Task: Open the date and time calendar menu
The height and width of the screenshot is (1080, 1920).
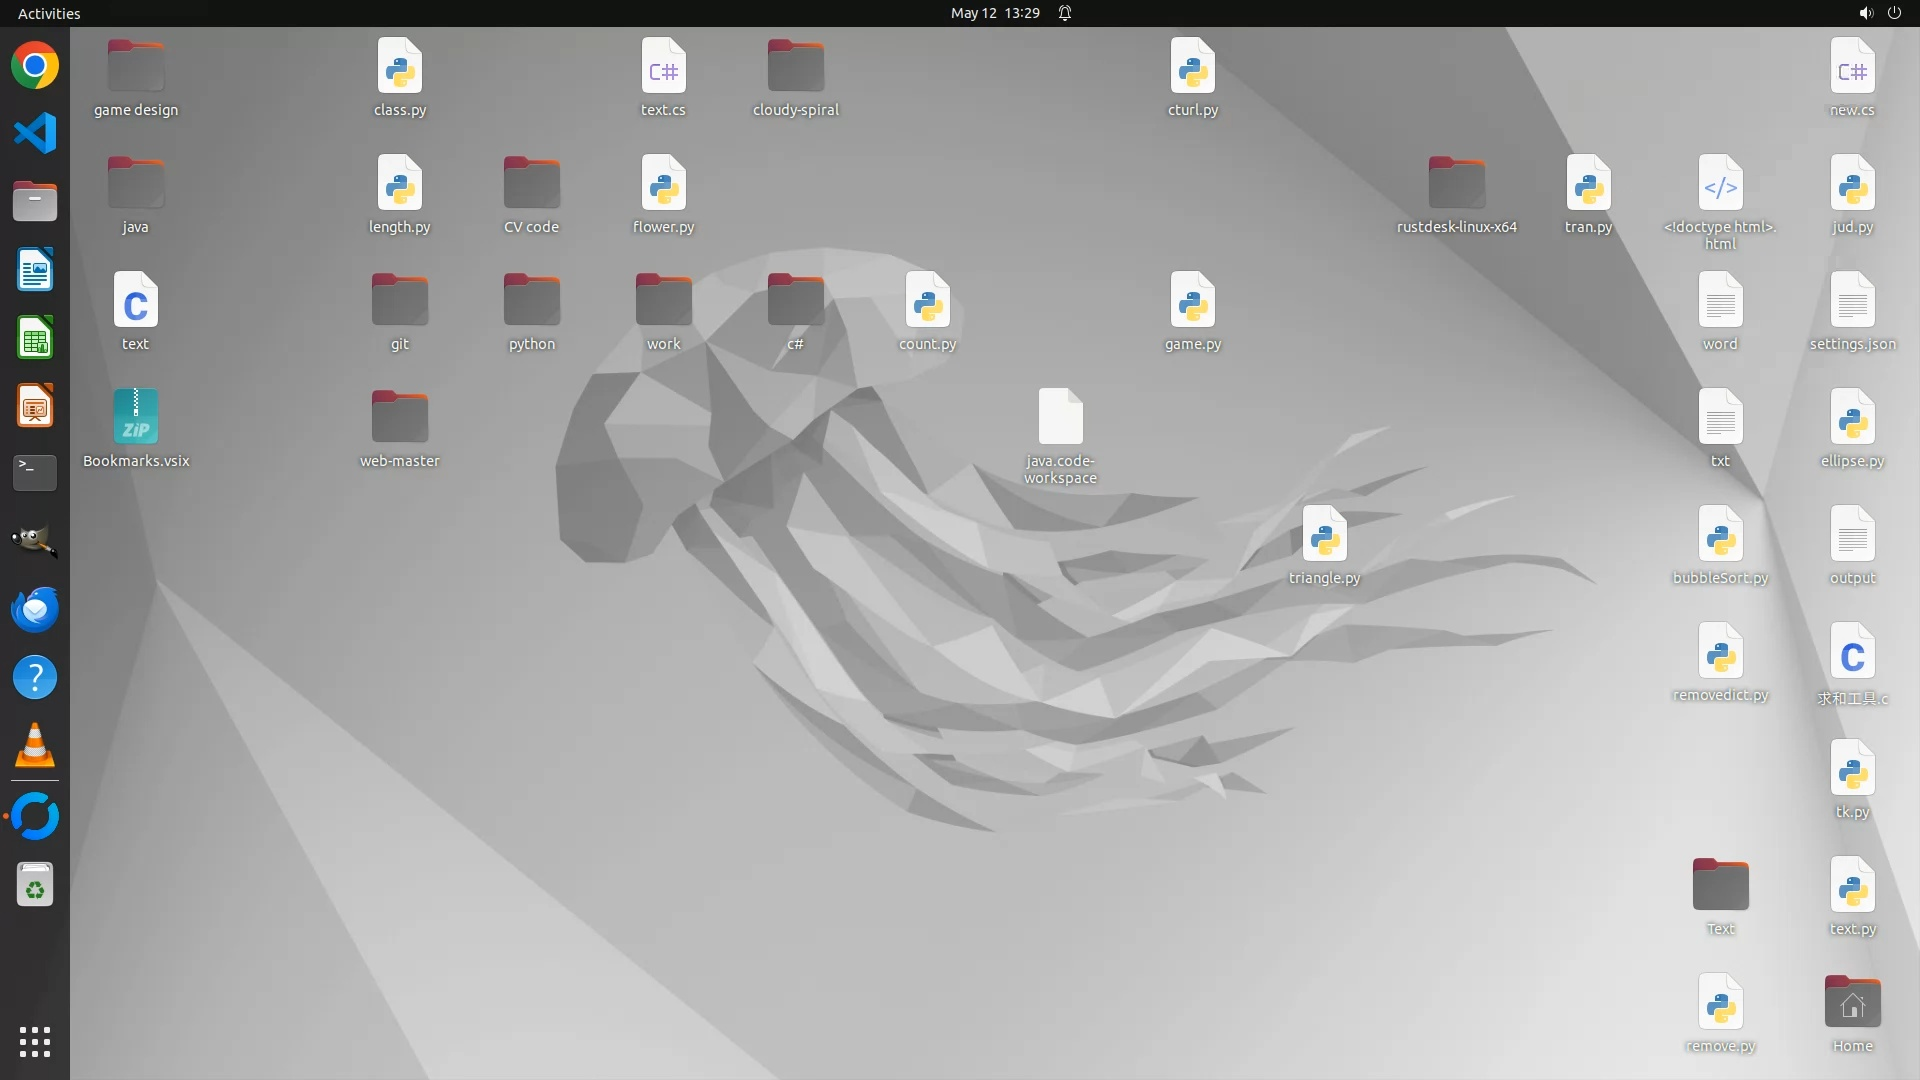Action: pos(994,13)
